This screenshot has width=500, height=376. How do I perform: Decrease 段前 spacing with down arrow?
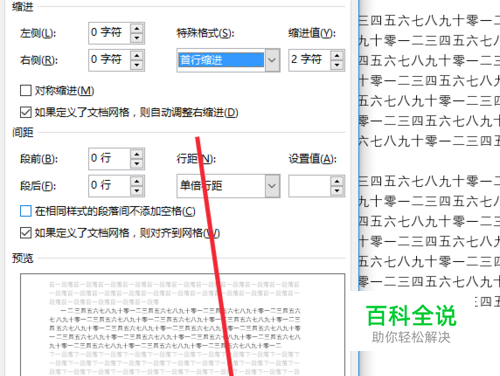pos(137,164)
